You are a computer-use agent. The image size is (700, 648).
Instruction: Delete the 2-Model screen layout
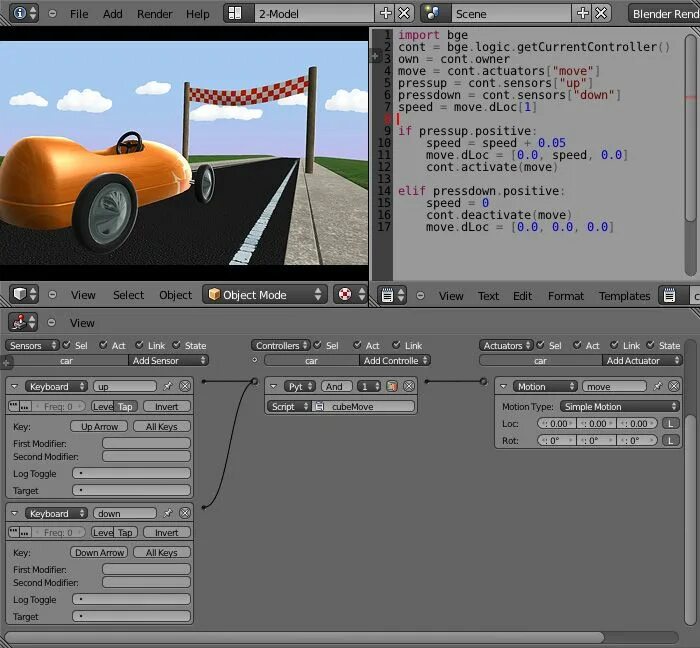[x=404, y=13]
